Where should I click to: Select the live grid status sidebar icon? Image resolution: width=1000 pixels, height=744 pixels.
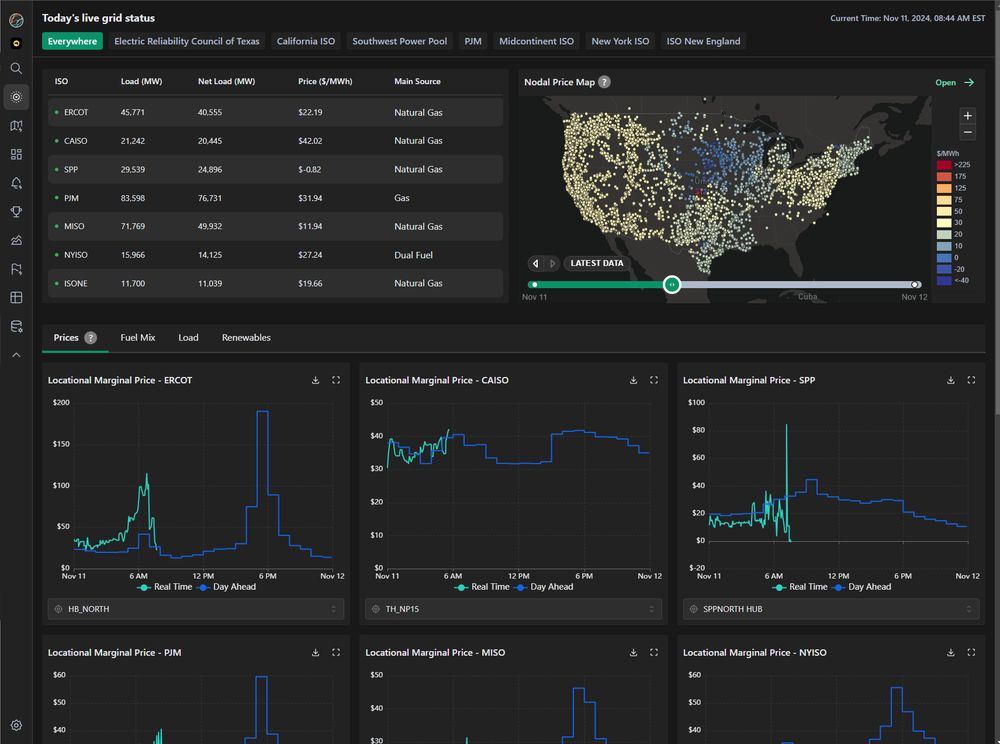[17, 97]
